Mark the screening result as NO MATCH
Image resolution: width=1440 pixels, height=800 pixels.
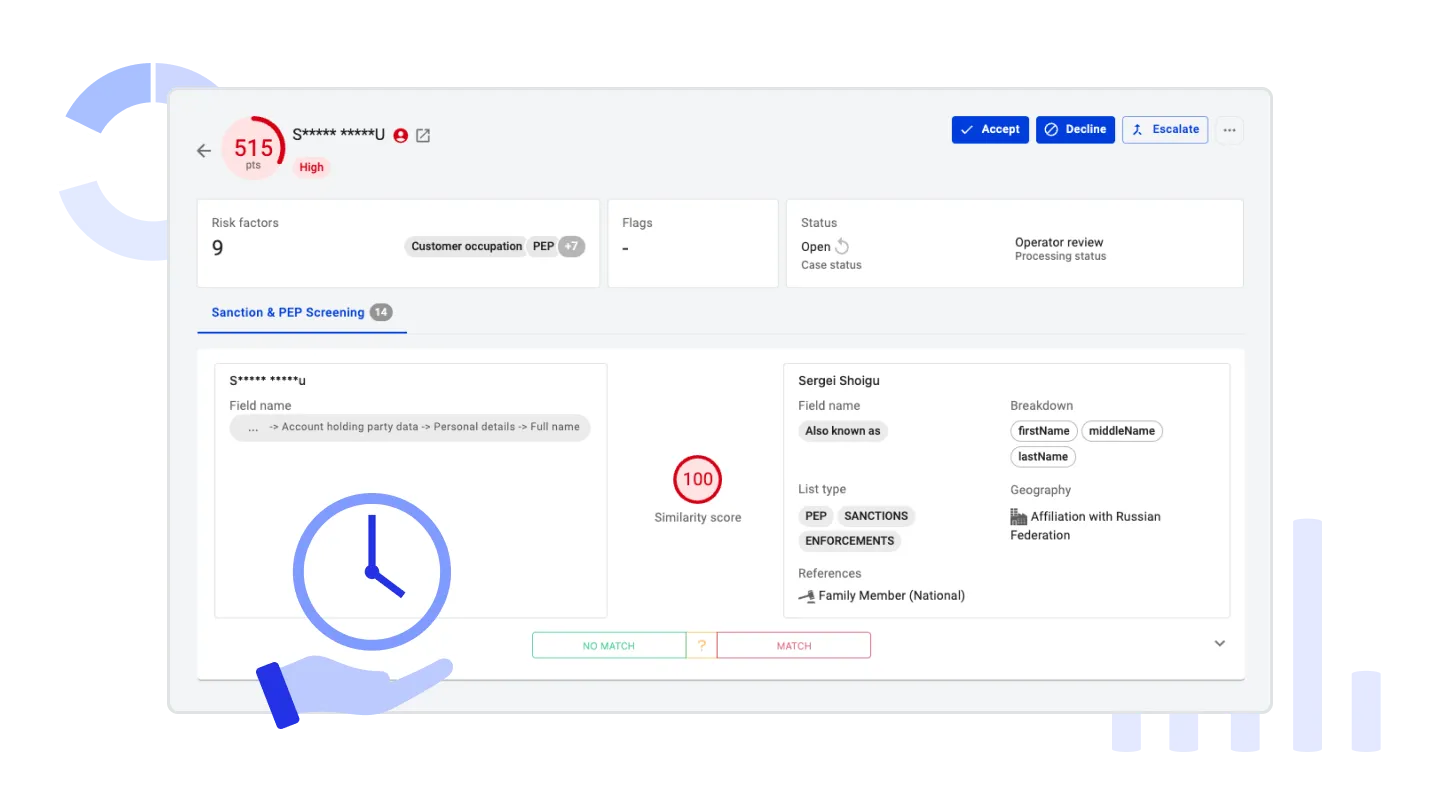[608, 646]
